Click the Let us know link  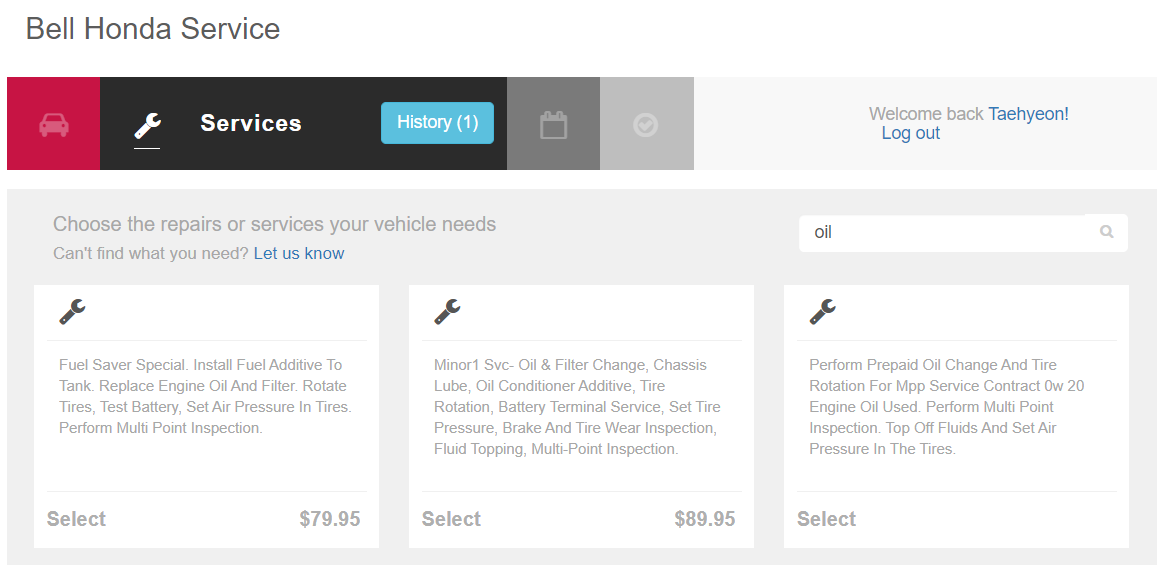click(x=299, y=253)
